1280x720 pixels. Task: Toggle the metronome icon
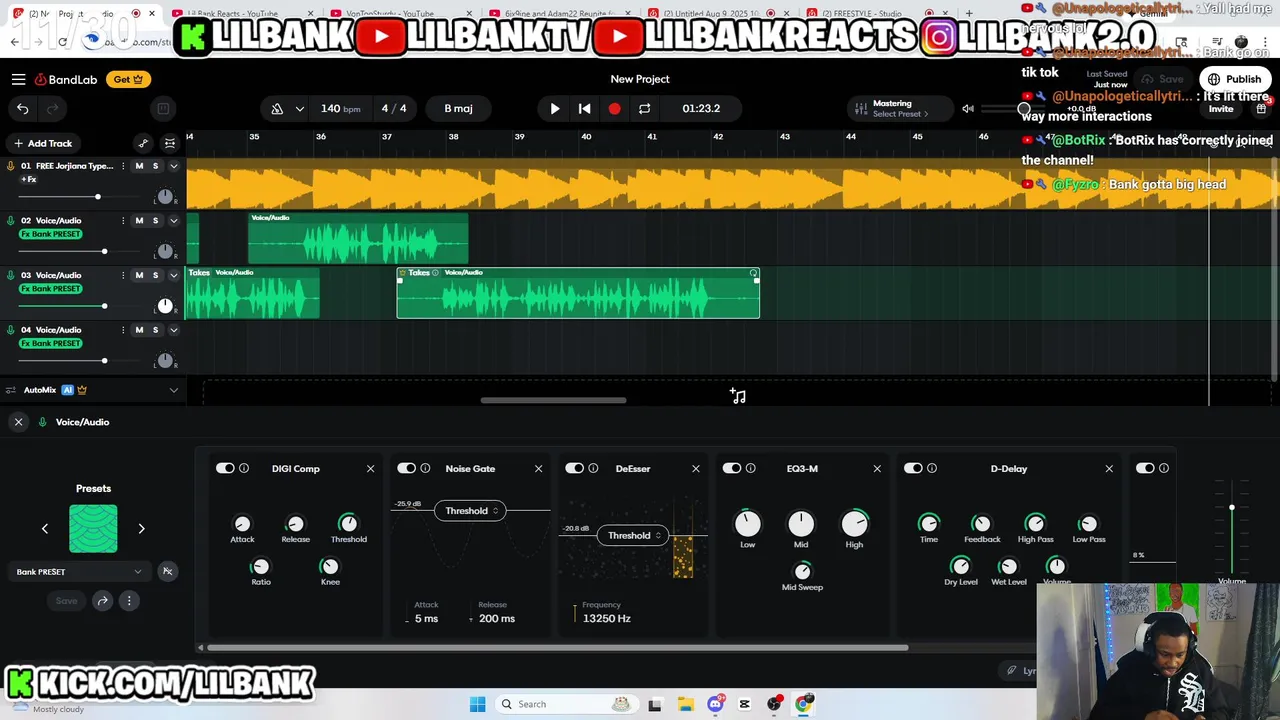277,108
